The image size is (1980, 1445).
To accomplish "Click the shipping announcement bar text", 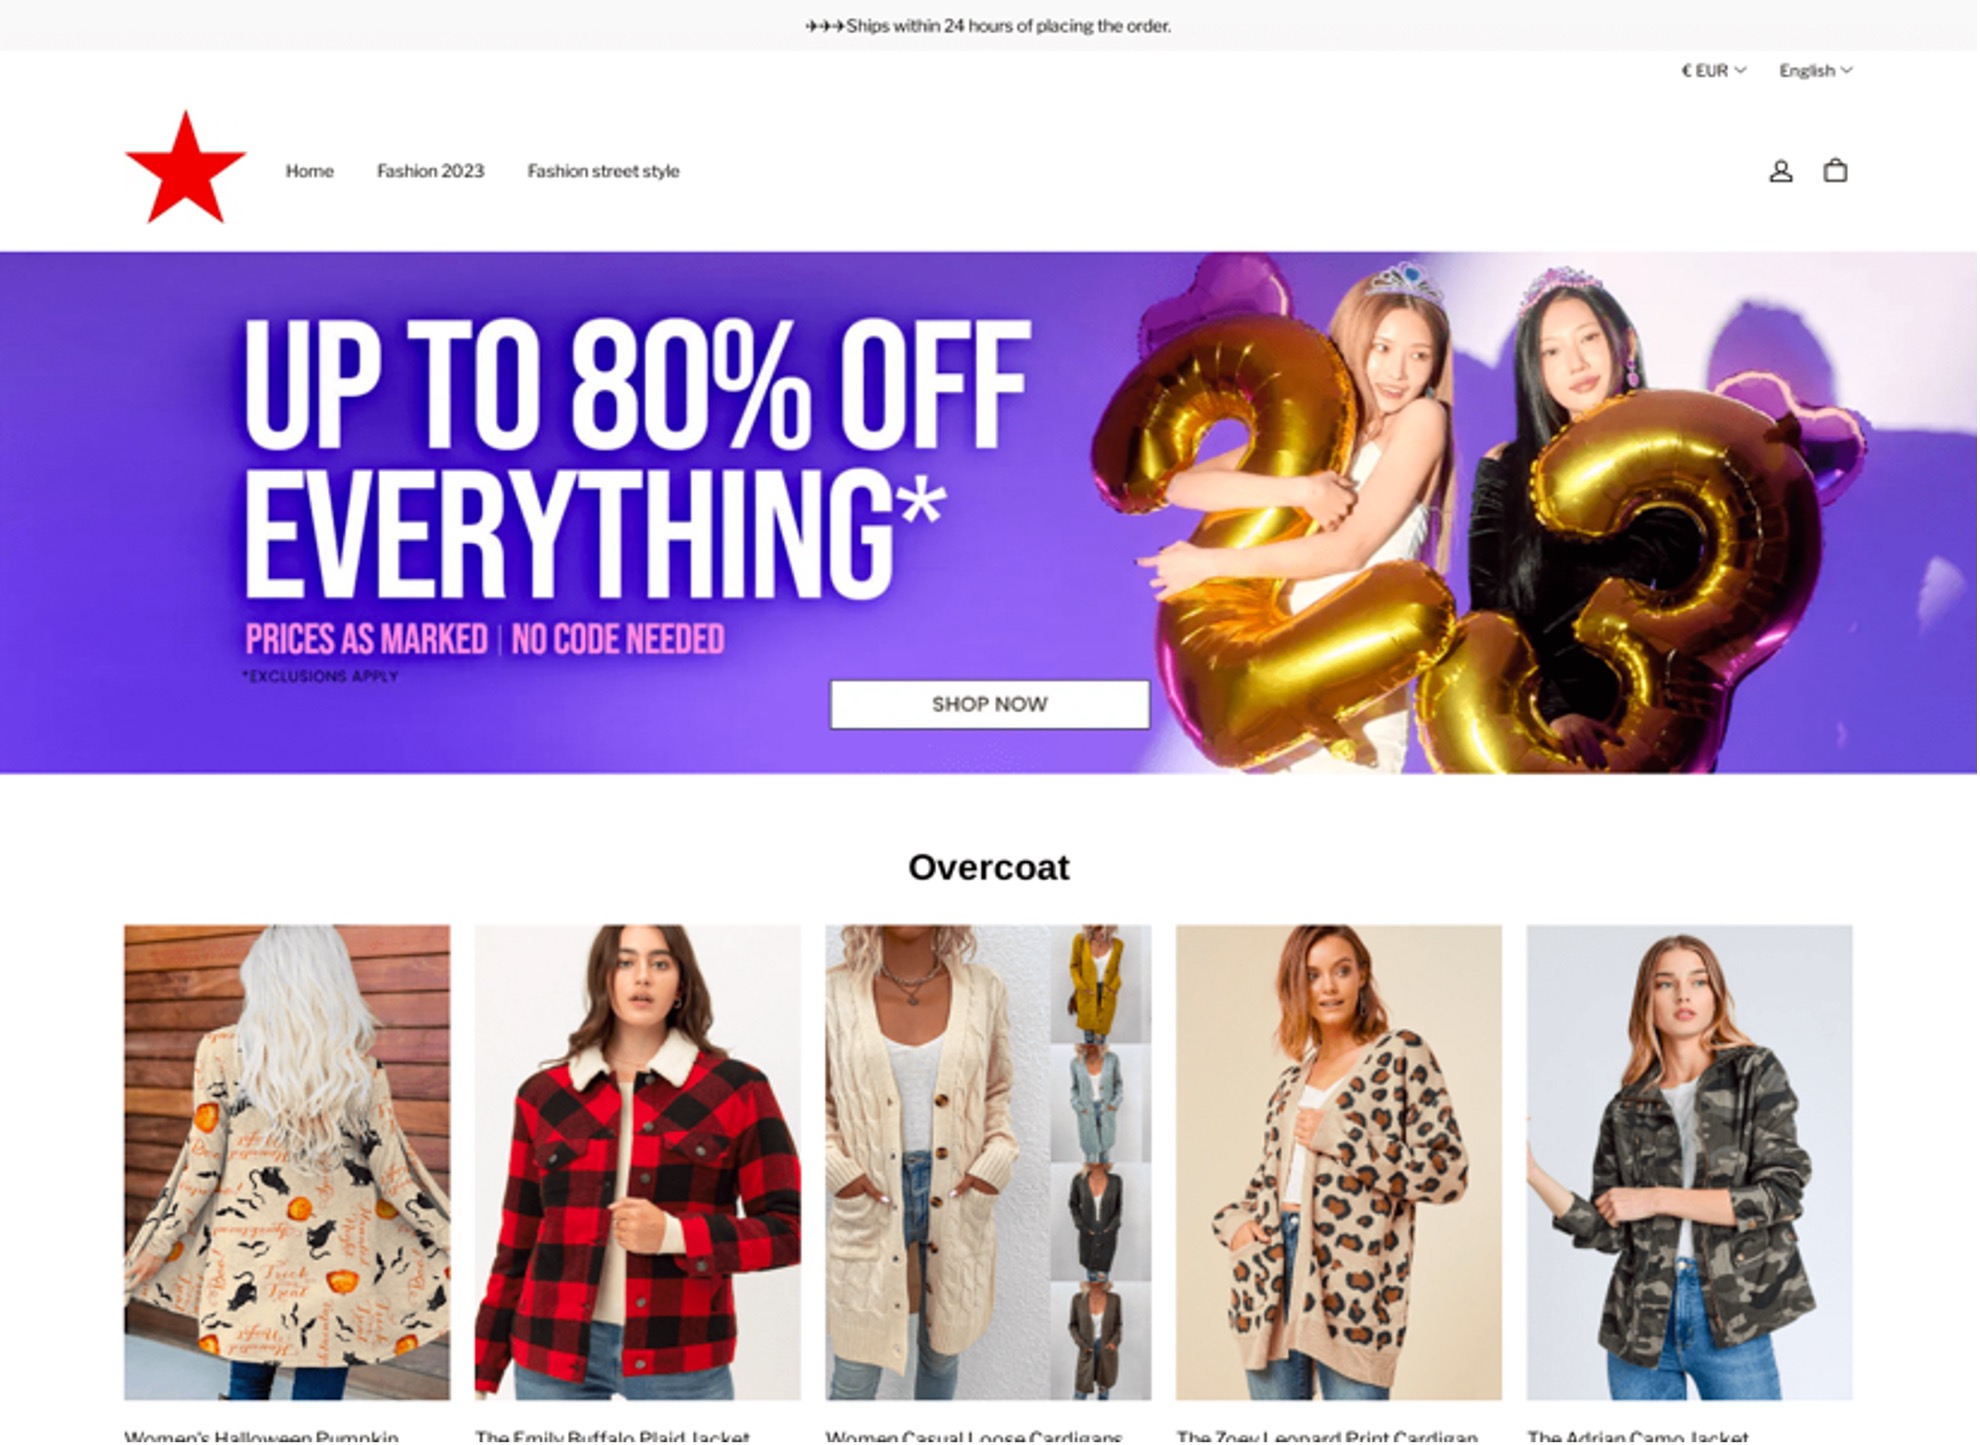I will pos(990,26).
